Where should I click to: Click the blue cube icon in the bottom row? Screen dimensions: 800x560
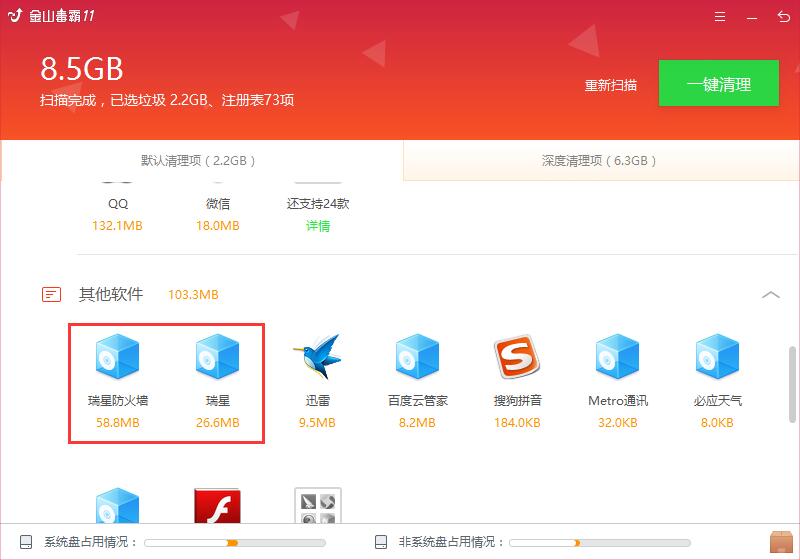coord(117,505)
